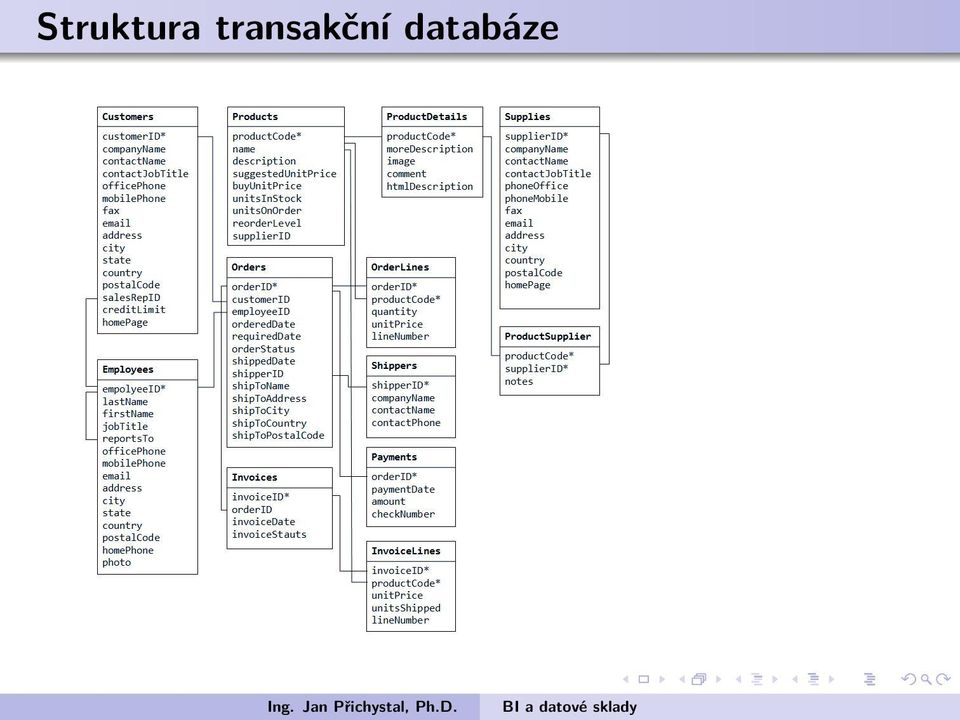Click 'reorderLevel' in Products table

point(267,223)
